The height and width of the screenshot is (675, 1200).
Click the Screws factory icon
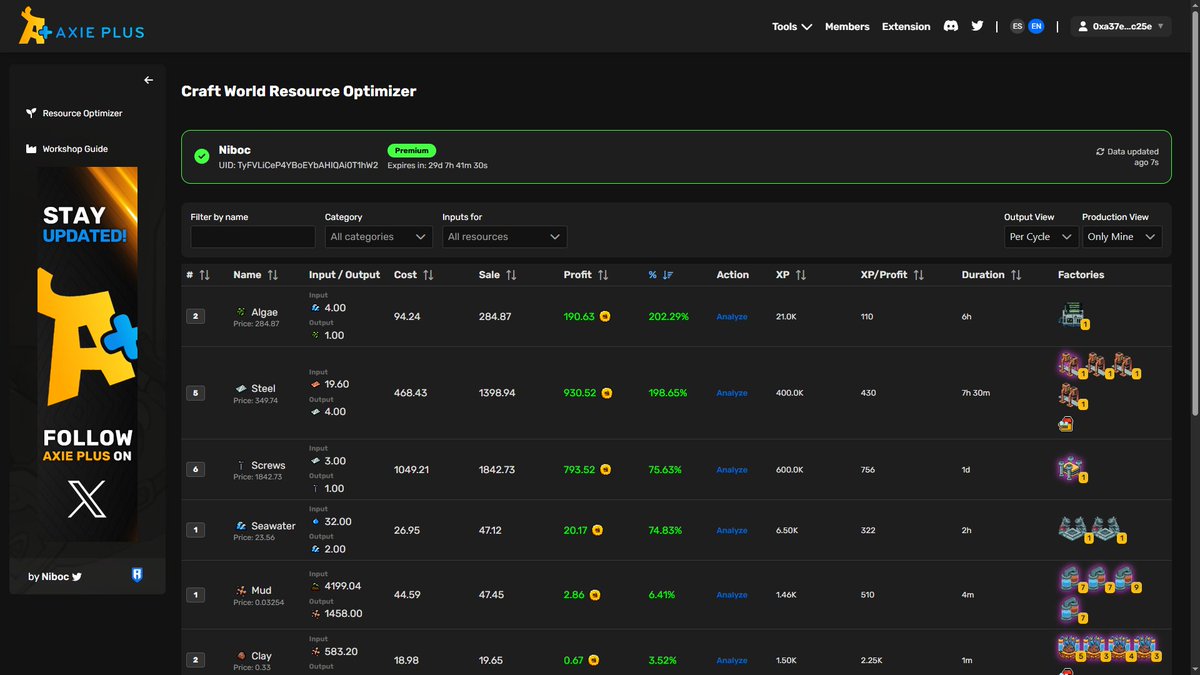pyautogui.click(x=1071, y=468)
